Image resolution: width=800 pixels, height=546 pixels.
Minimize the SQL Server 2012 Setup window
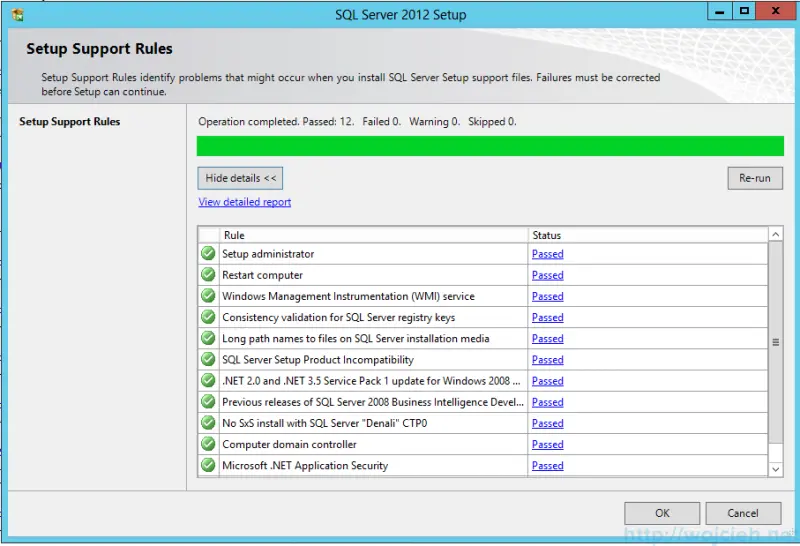click(x=719, y=11)
